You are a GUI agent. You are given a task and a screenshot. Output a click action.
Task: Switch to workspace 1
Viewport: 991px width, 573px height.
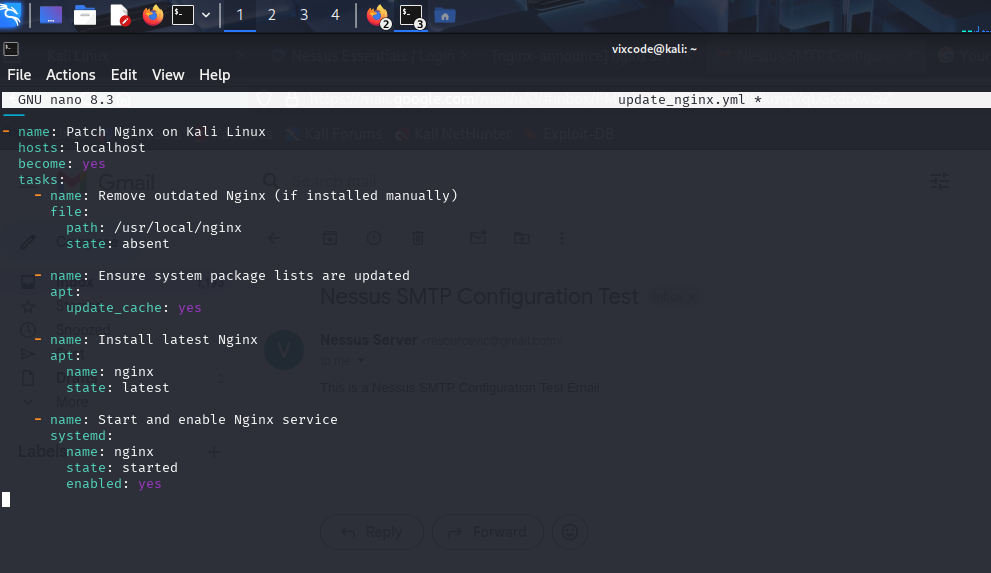click(240, 15)
